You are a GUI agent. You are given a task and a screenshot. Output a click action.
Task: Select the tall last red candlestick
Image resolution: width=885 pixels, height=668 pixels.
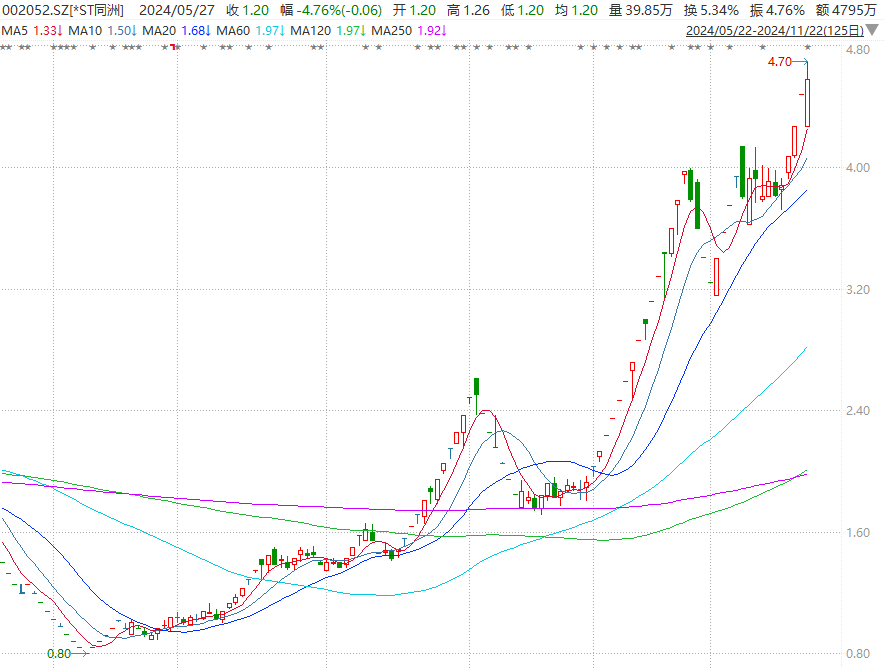(807, 103)
